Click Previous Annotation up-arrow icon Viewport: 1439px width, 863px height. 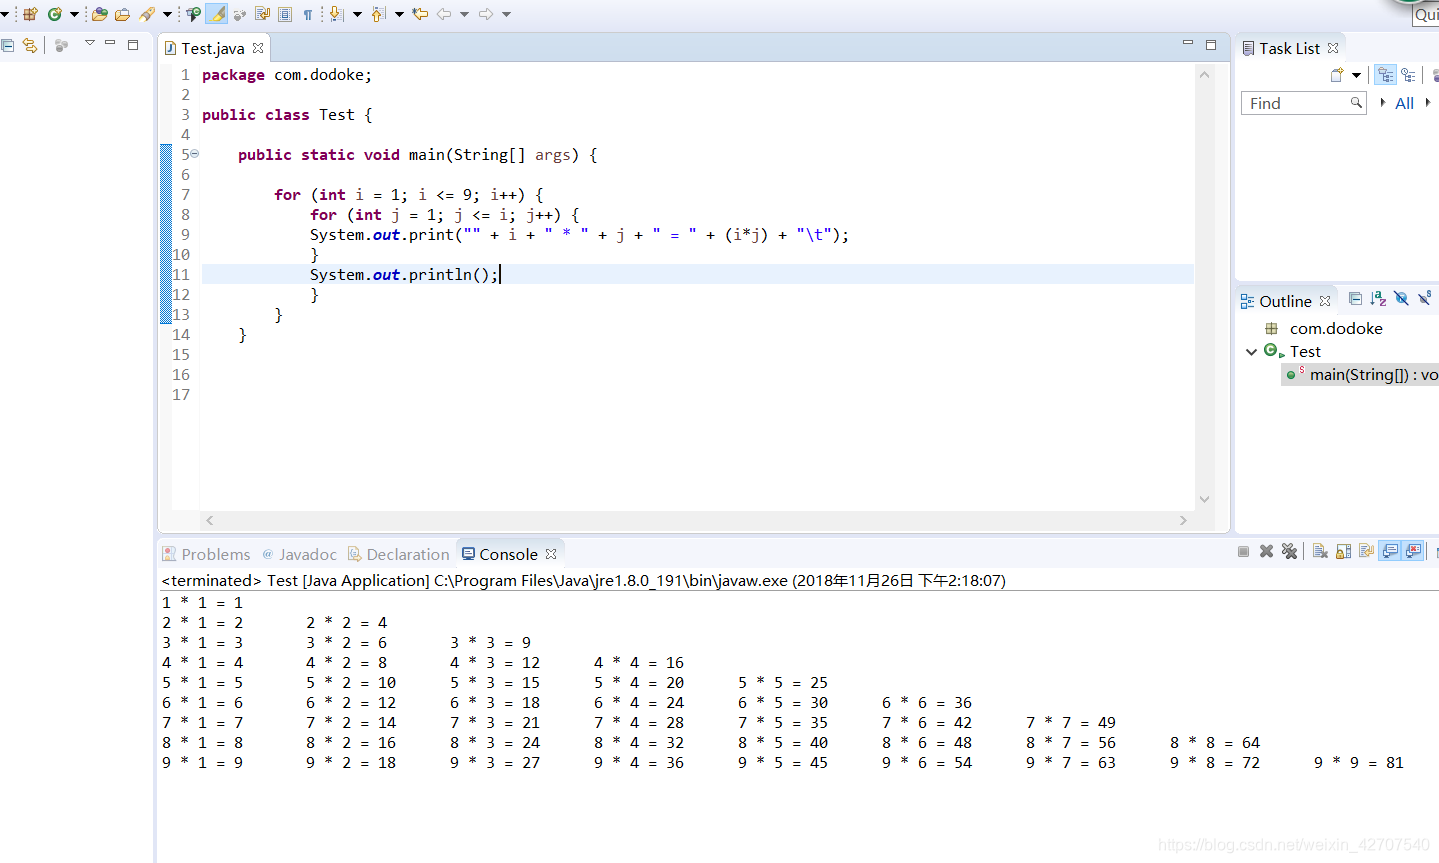point(378,14)
